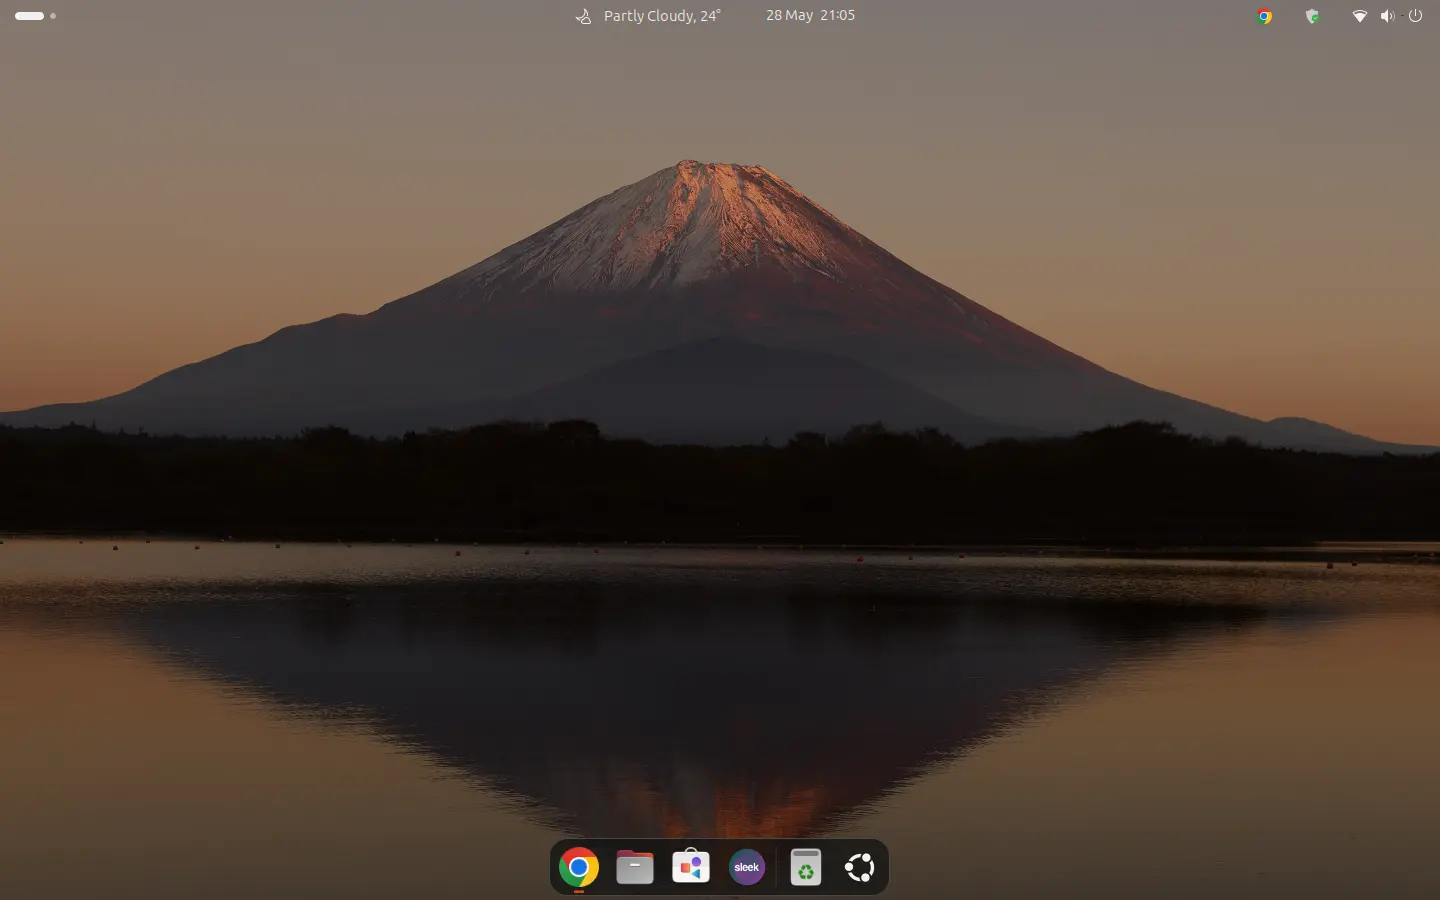Open the Wi-Fi network indicator
The width and height of the screenshot is (1440, 900).
tap(1359, 16)
